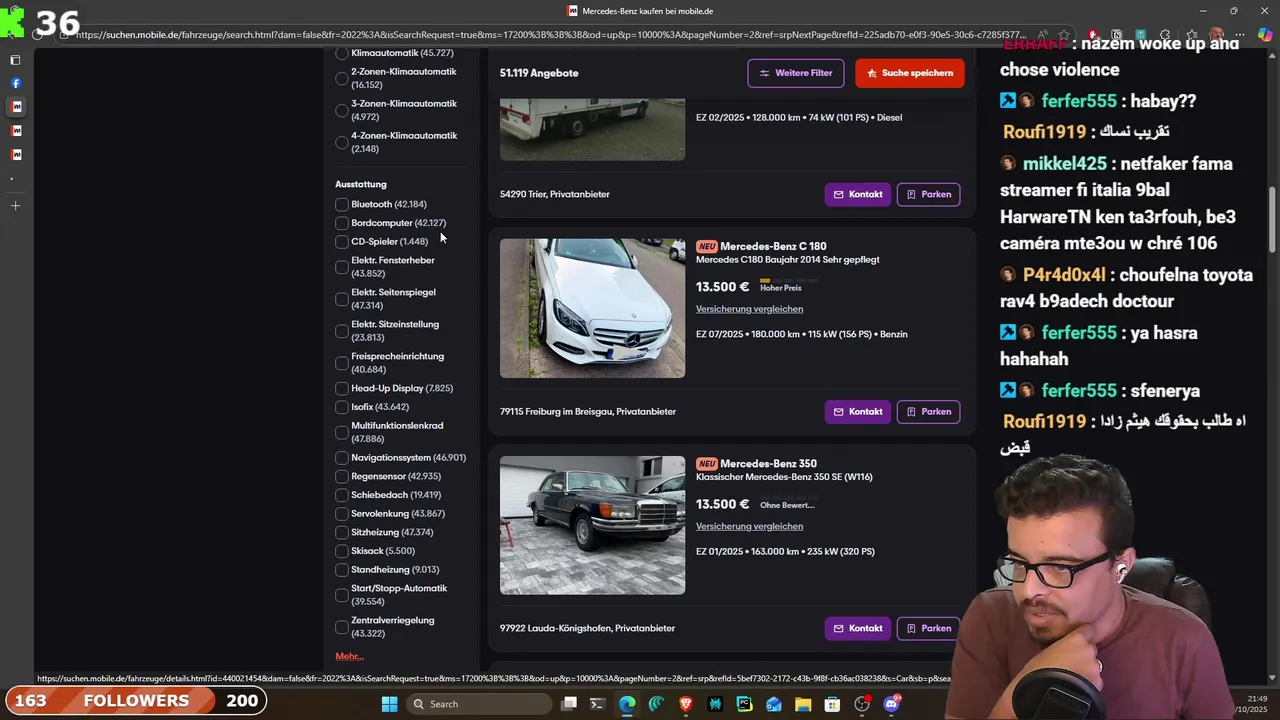Open Outlook from the taskbar
This screenshot has width=1280, height=720.
774,704
